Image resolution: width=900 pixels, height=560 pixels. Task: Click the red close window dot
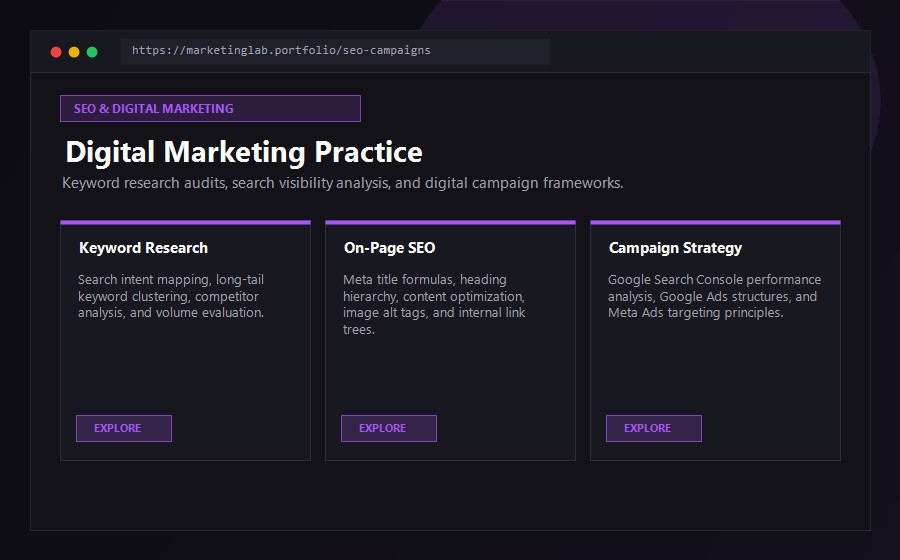pos(56,52)
